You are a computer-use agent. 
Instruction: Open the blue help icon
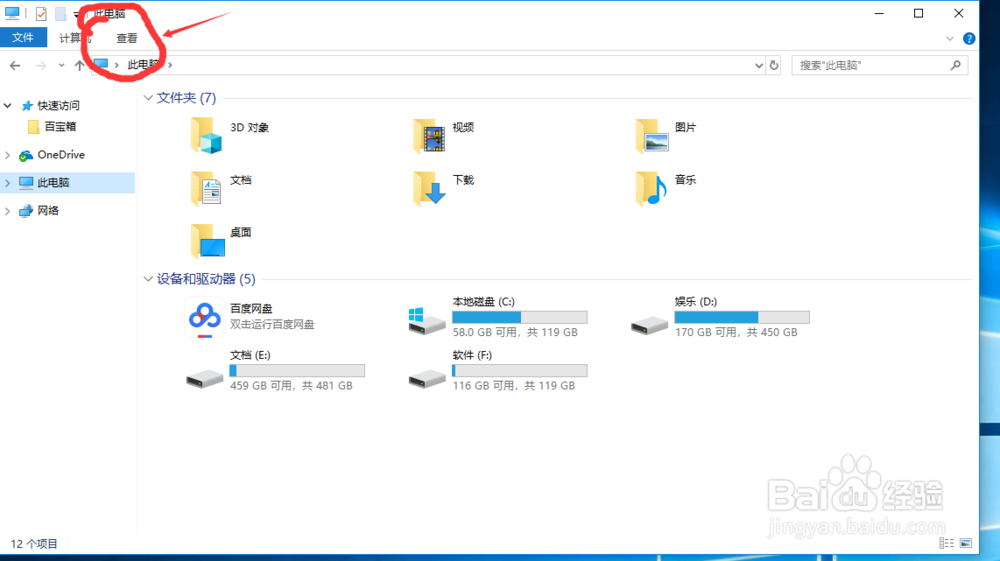click(x=969, y=39)
